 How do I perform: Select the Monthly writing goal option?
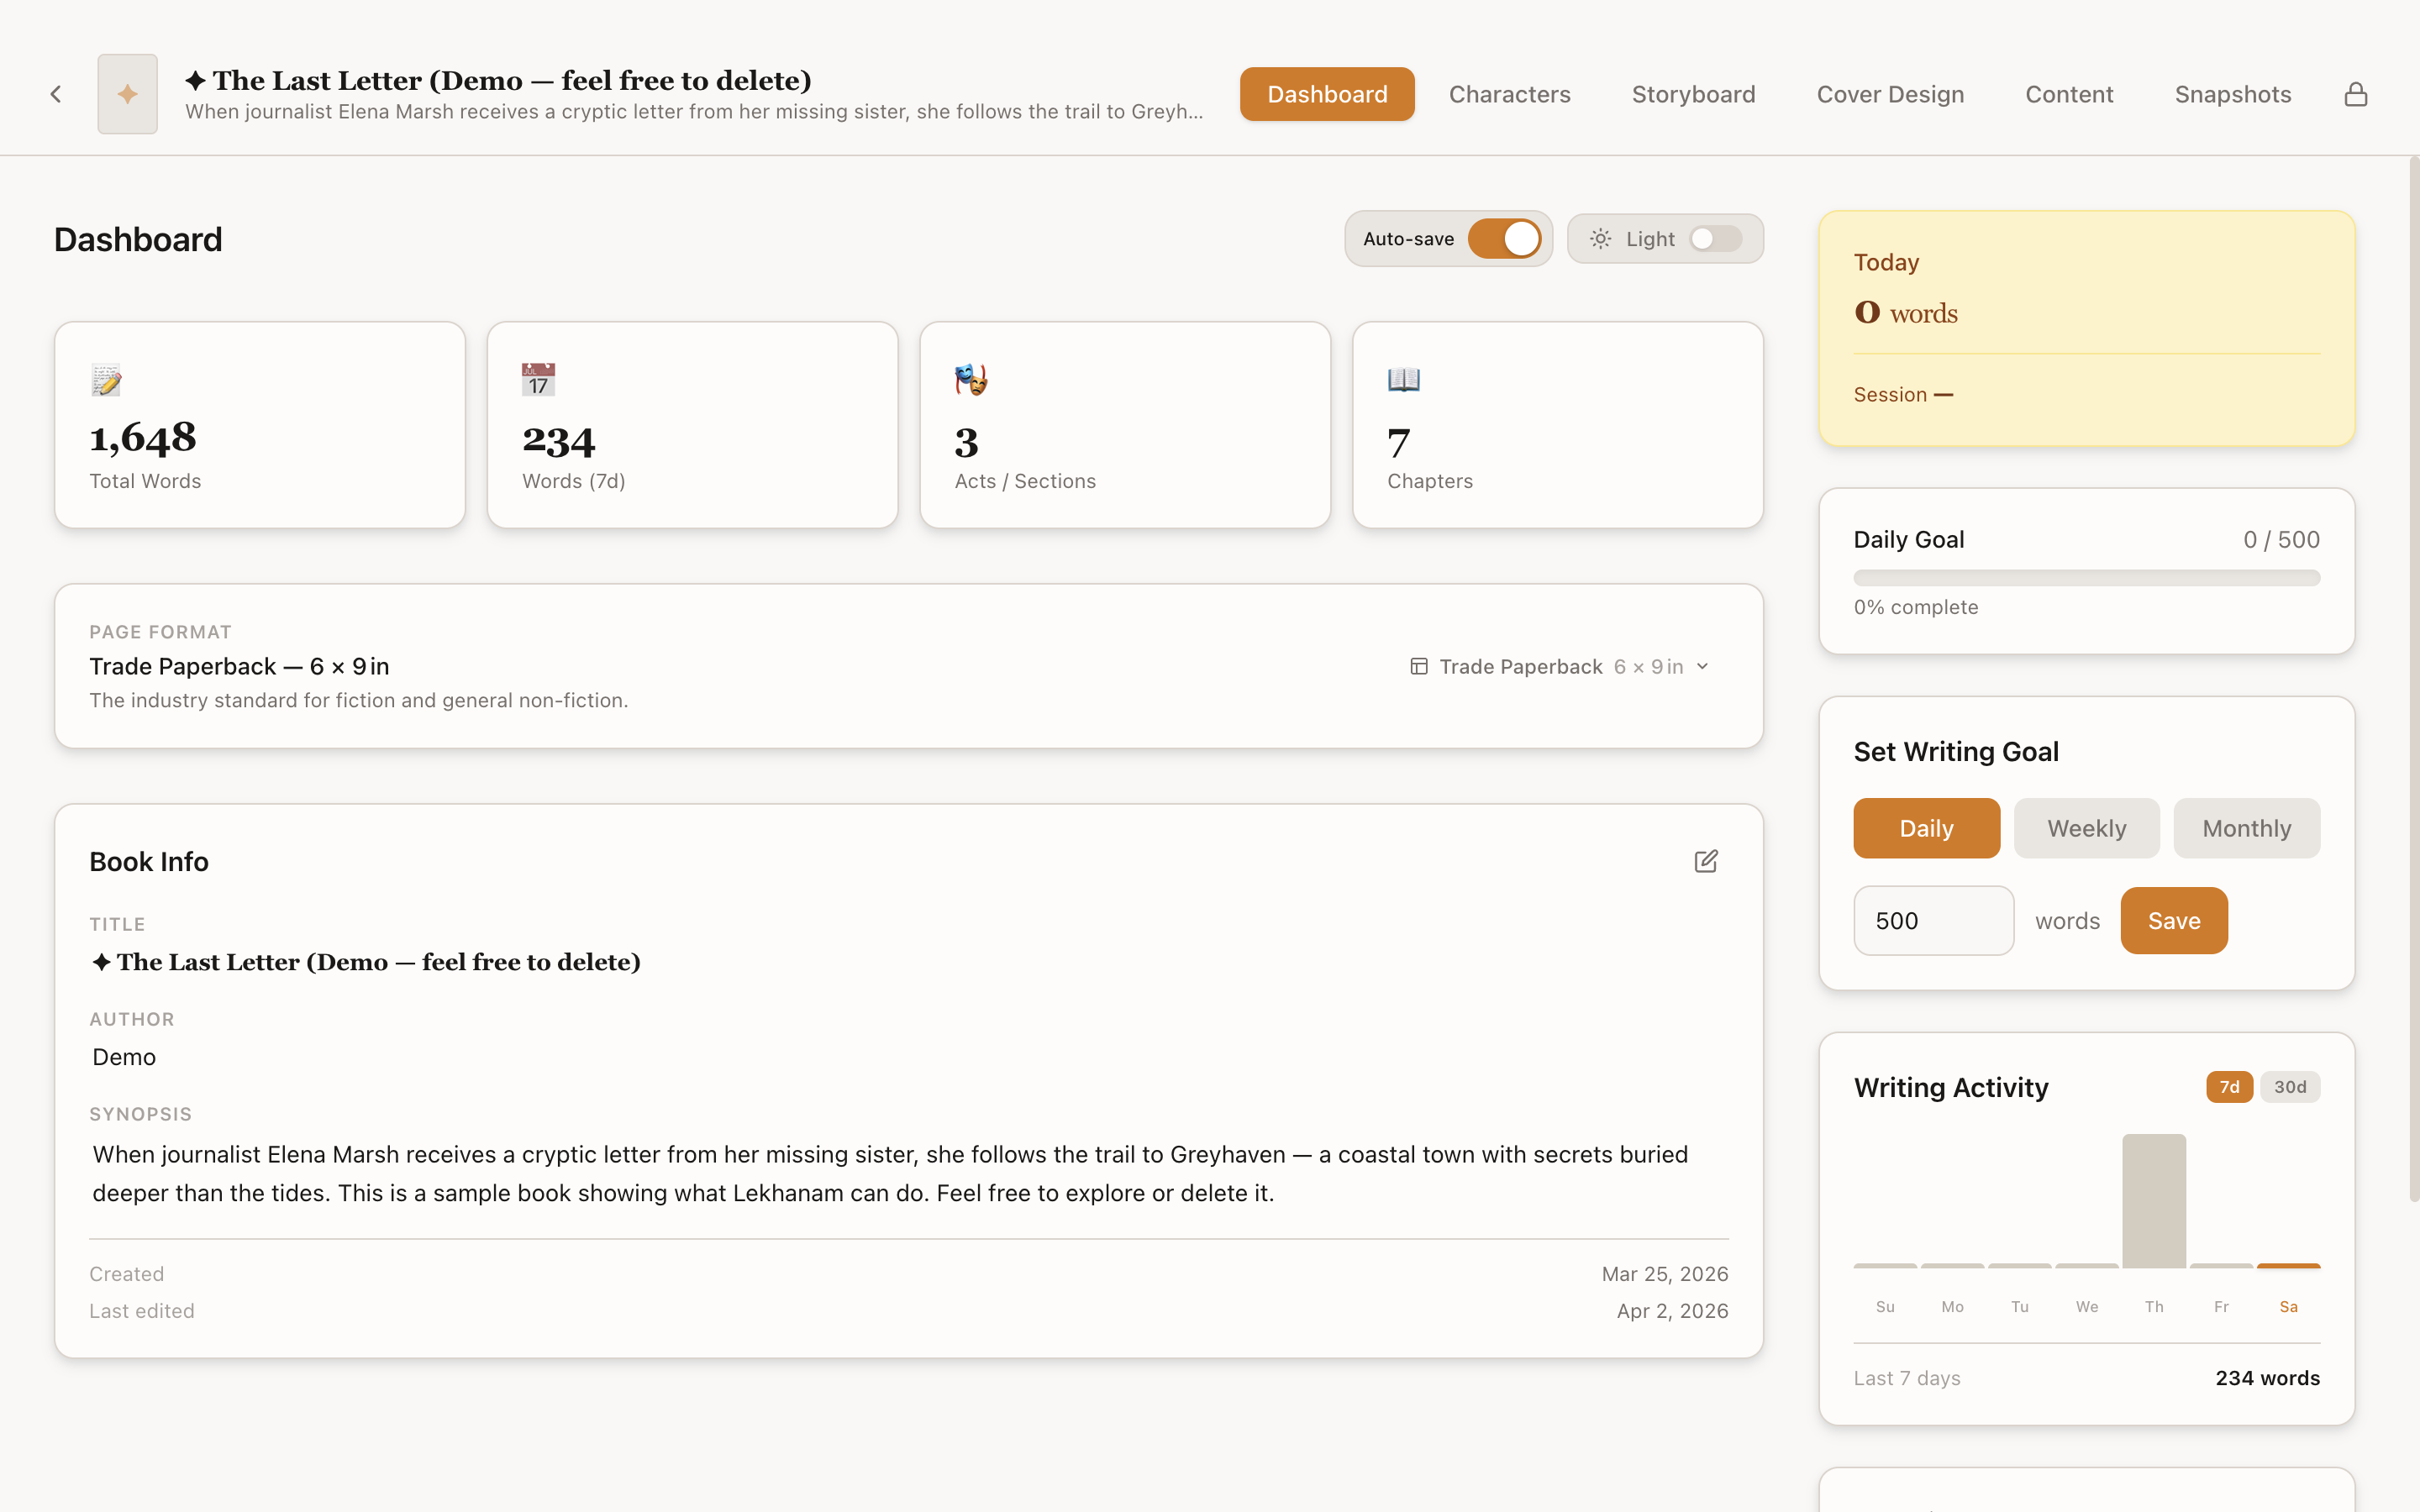click(2246, 828)
